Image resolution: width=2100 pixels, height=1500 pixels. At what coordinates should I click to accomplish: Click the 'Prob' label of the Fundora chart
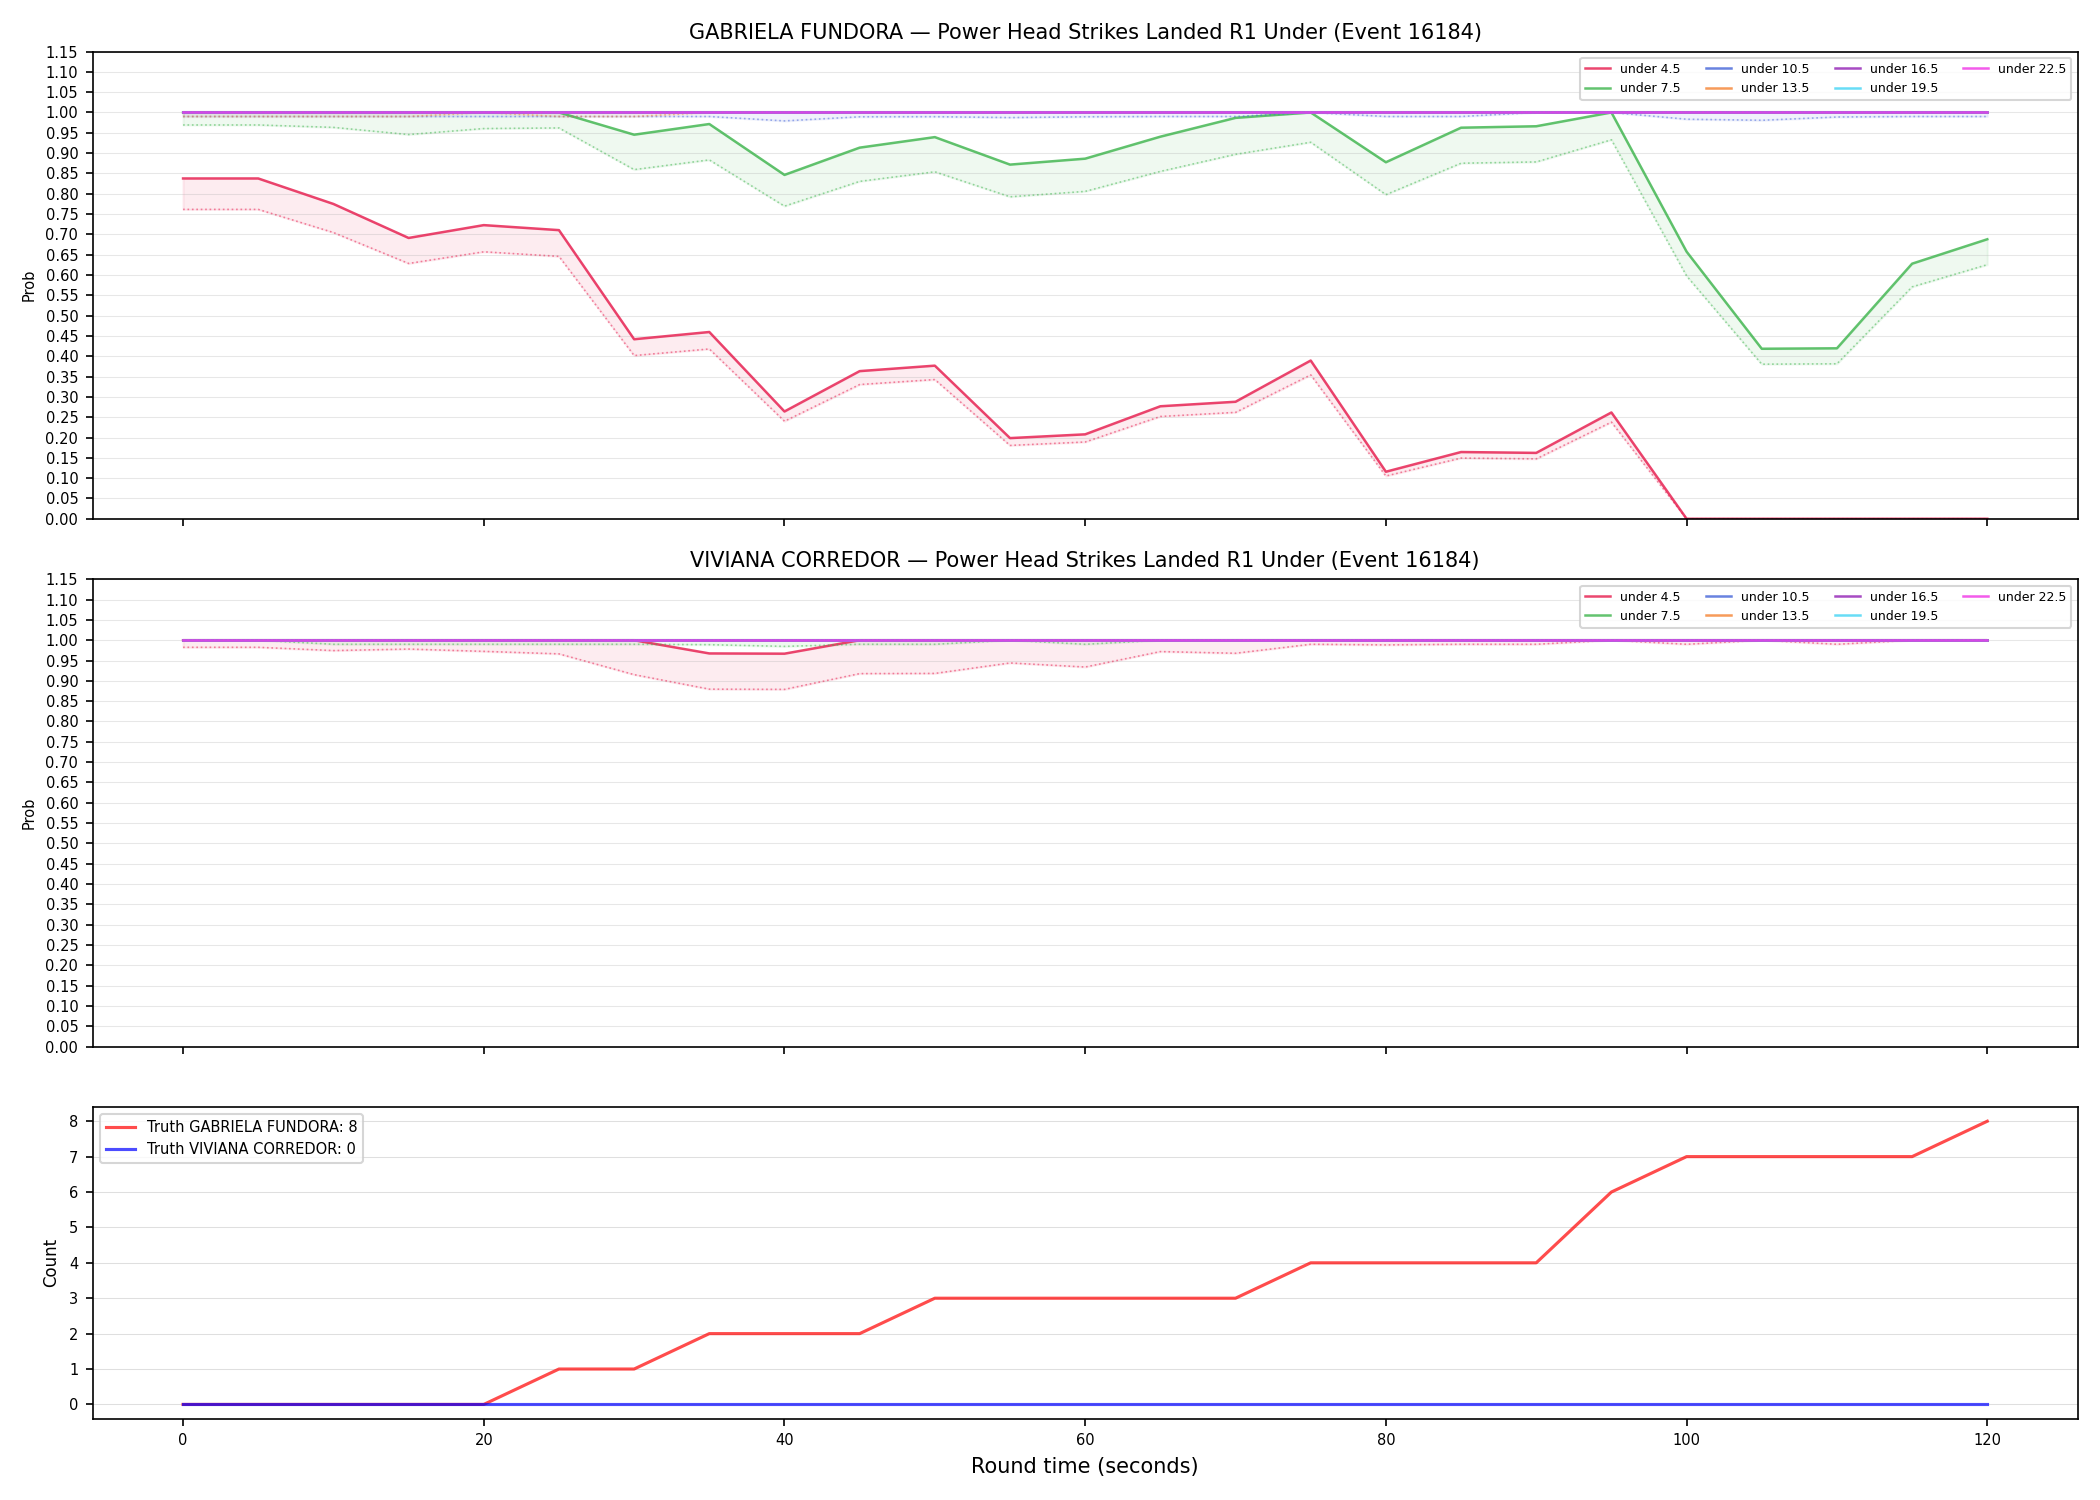point(28,286)
